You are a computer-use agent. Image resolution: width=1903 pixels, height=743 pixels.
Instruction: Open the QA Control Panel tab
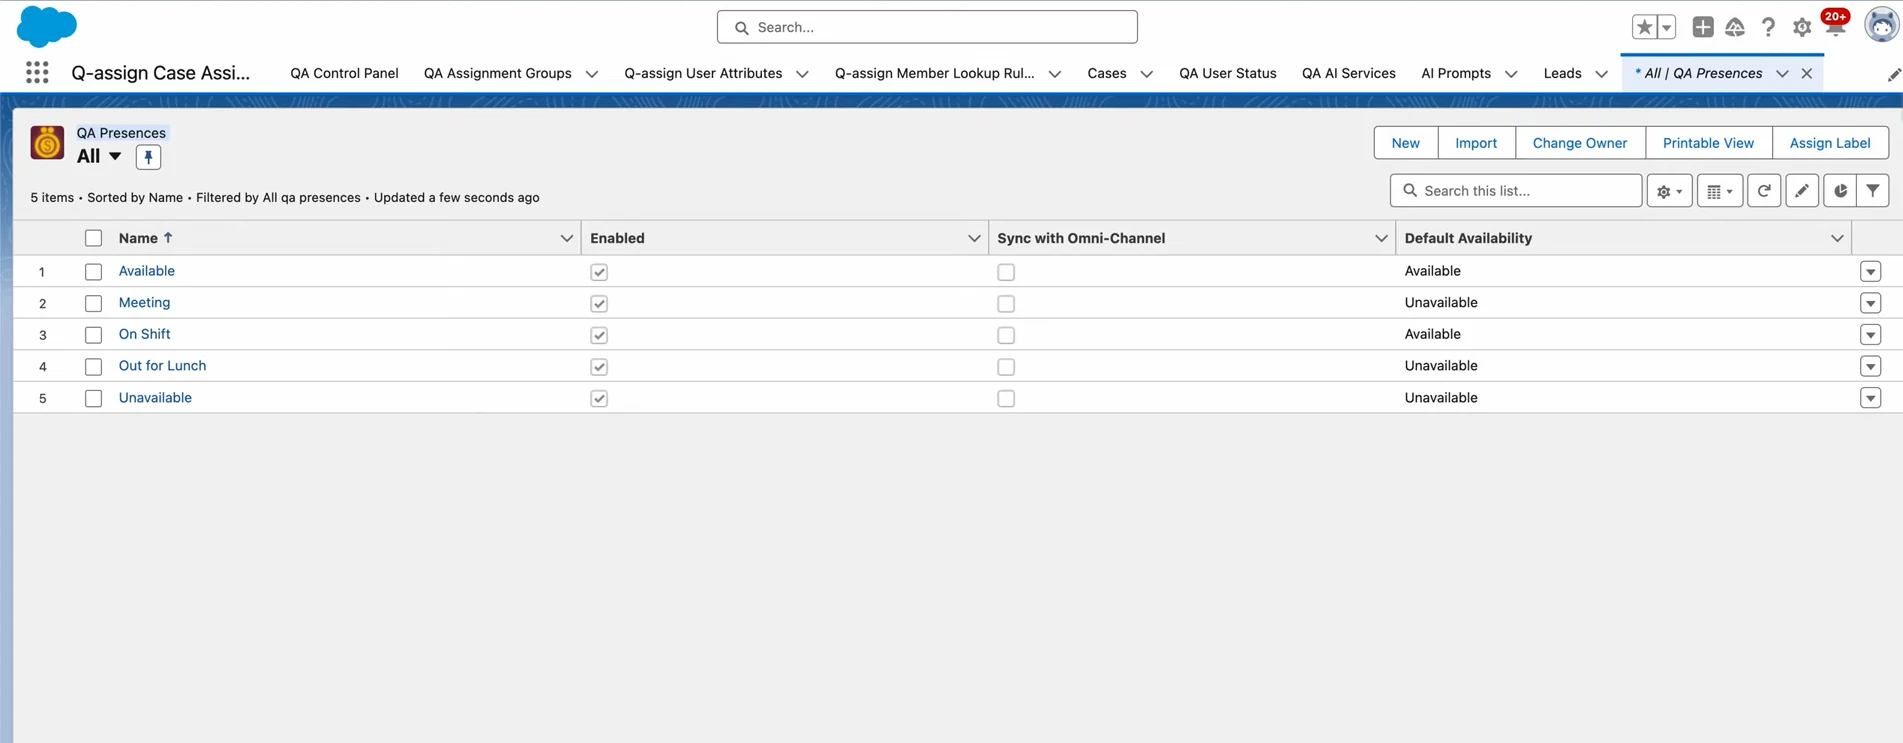344,73
